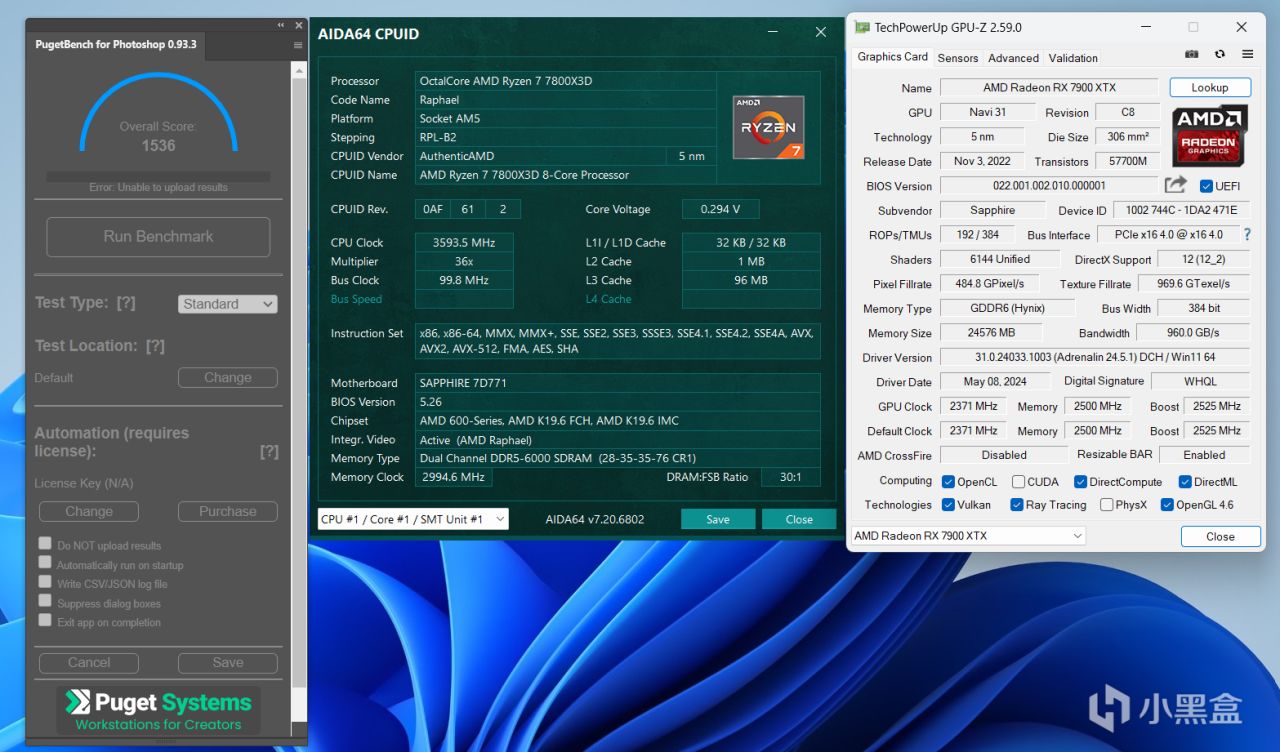Click the CPU Clock value 3593.5 MHz
Viewport: 1280px width, 752px height.
(464, 243)
